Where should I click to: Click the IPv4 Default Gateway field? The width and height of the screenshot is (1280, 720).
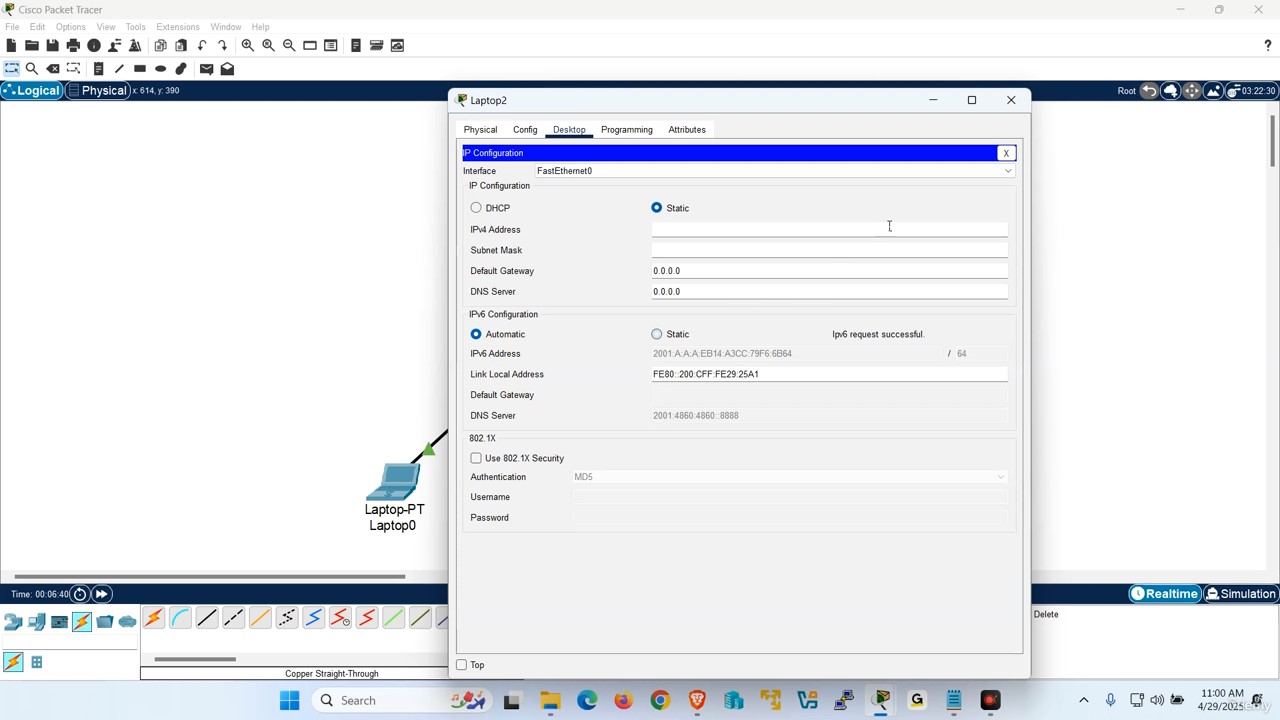coord(830,271)
